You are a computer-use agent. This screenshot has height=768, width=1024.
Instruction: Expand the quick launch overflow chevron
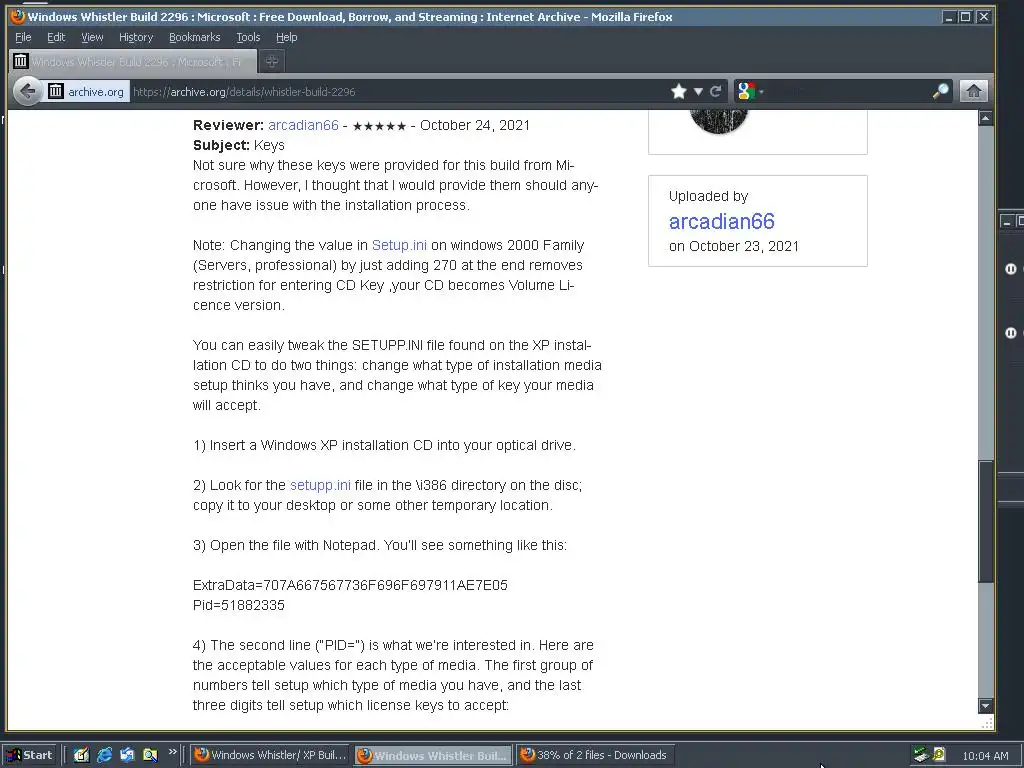[172, 752]
